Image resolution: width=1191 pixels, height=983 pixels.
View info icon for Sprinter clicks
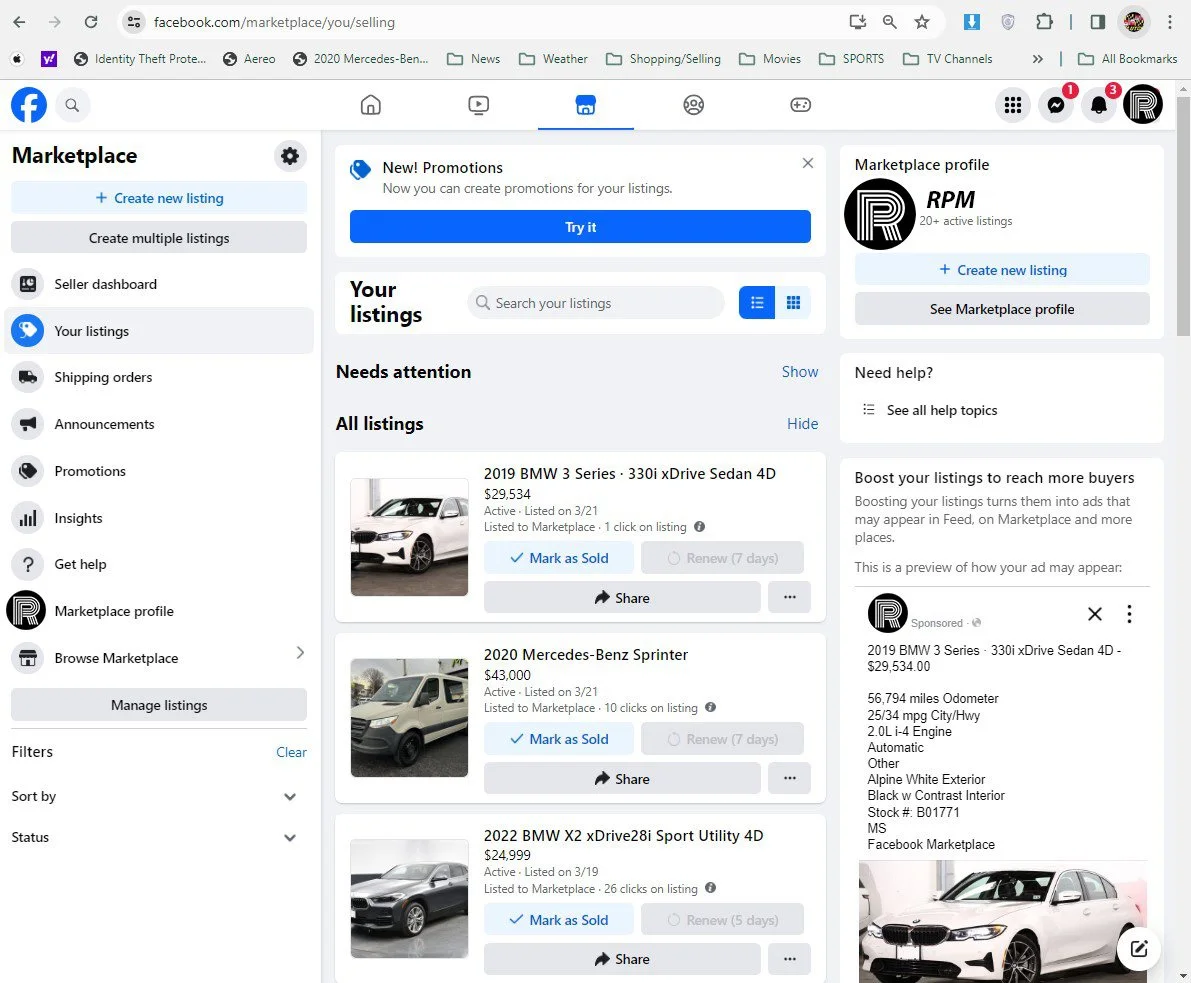coord(710,707)
